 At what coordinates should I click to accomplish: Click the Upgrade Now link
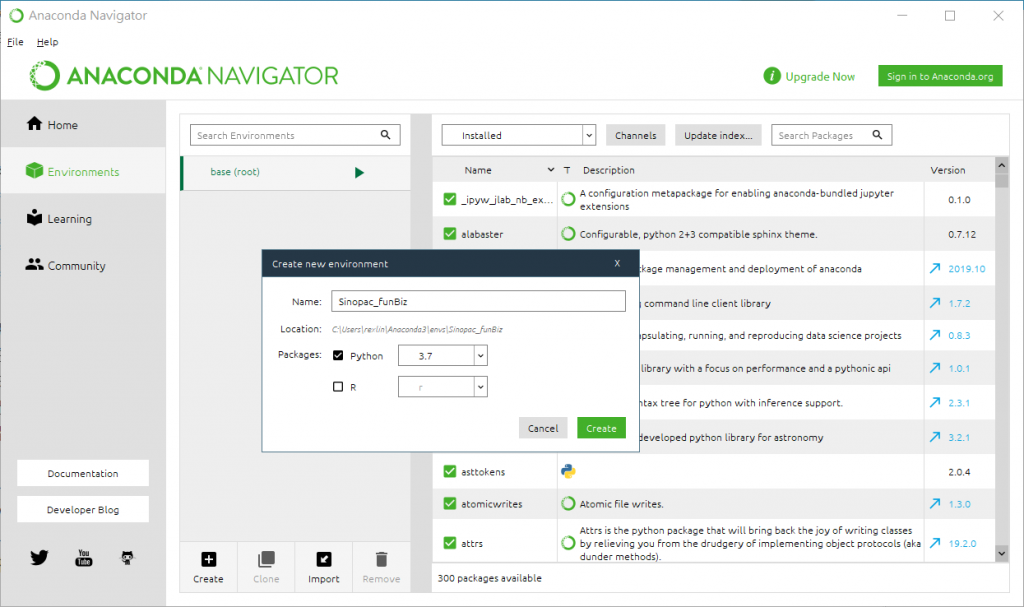(x=820, y=76)
